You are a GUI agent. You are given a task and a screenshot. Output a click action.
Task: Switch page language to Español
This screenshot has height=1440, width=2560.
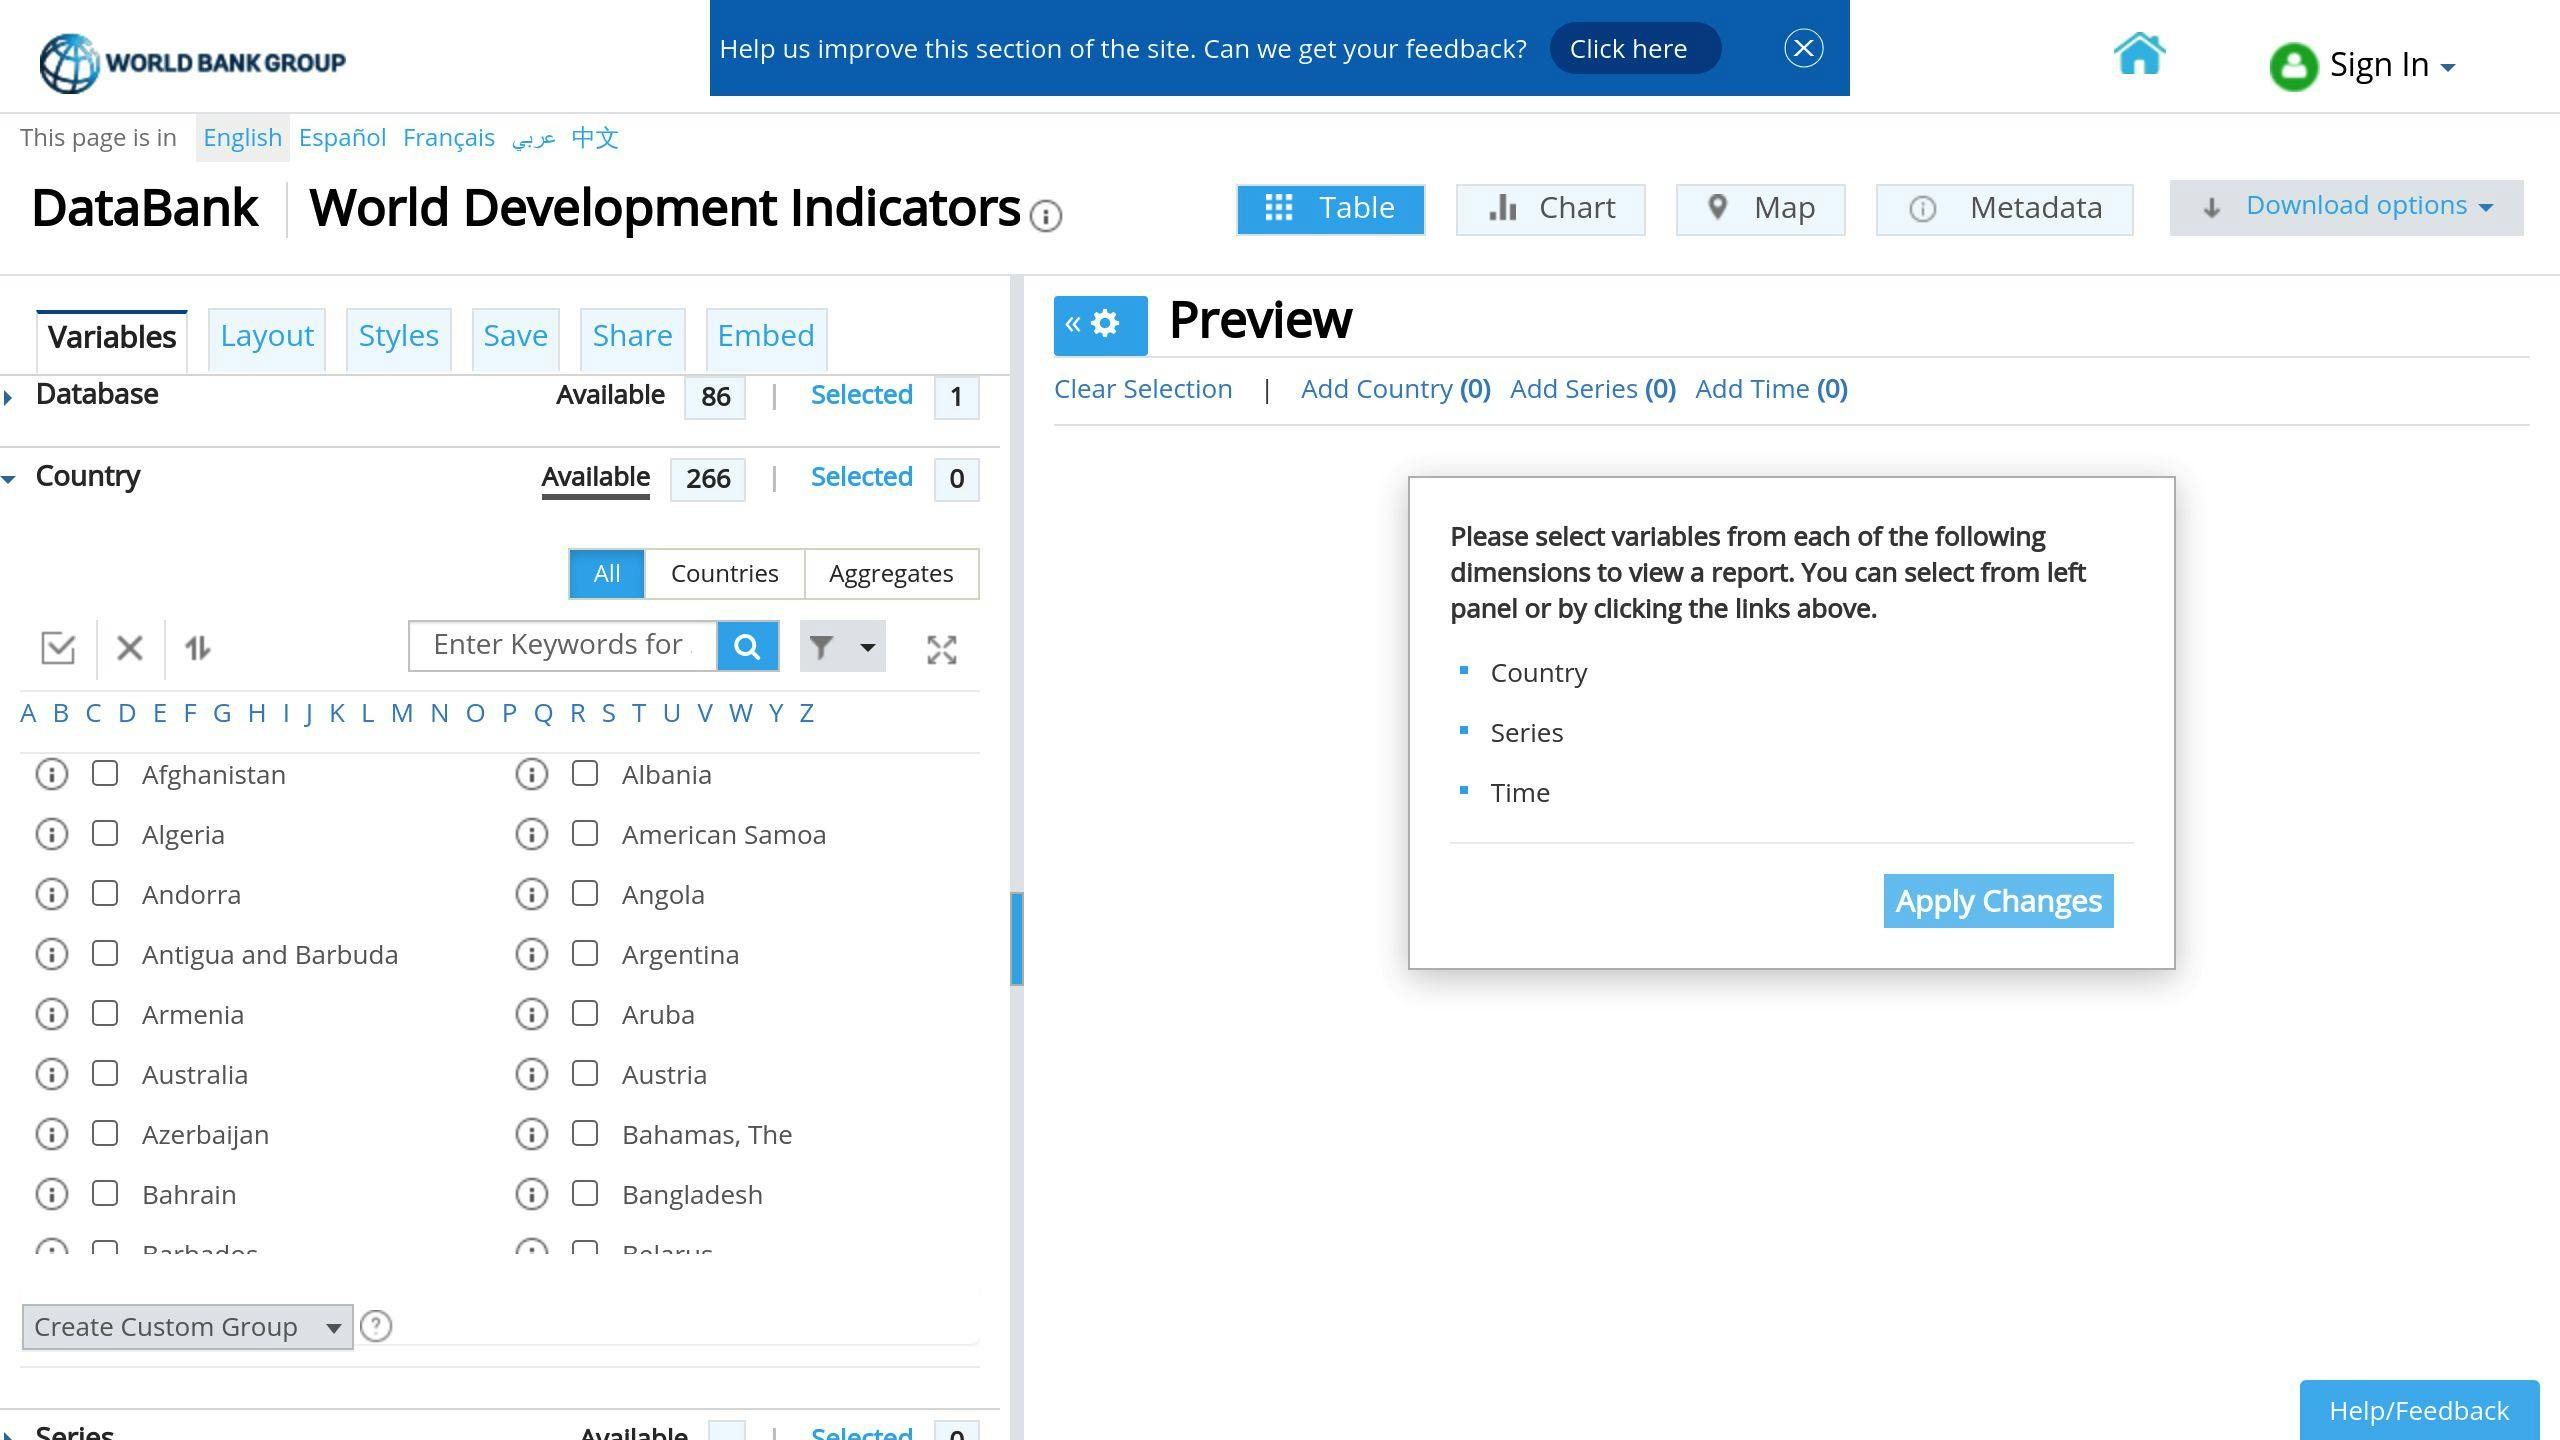point(342,138)
